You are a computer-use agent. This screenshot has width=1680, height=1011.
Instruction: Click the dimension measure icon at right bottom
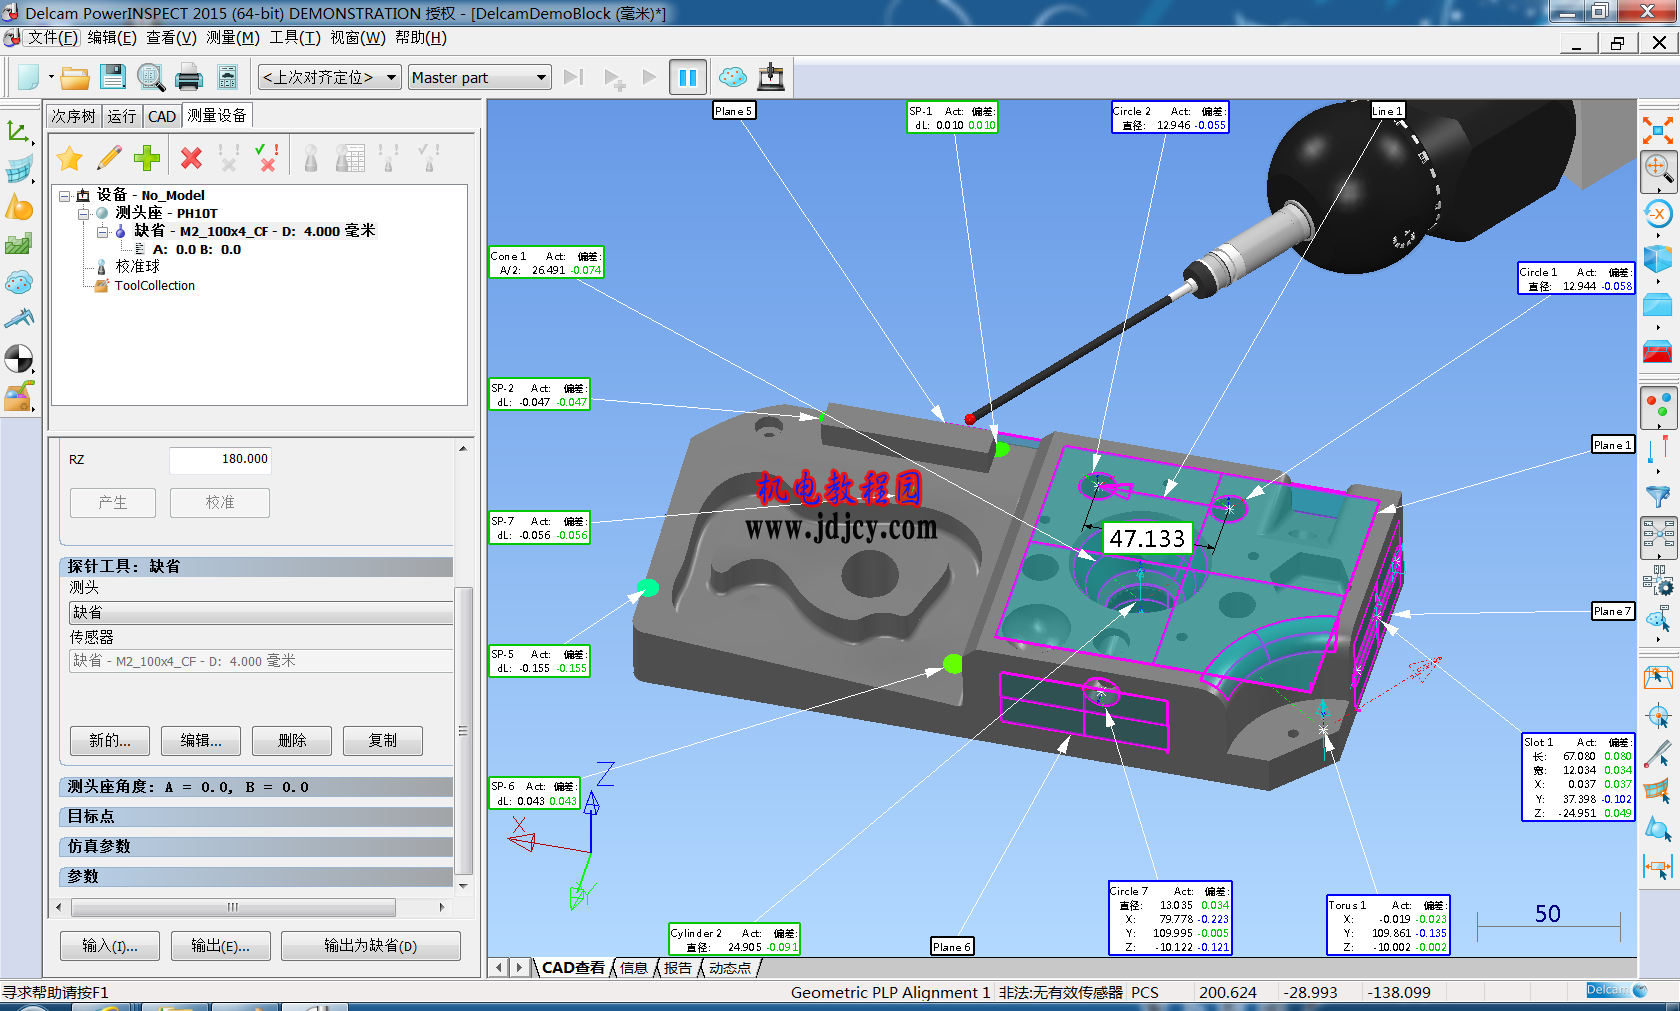1658,867
